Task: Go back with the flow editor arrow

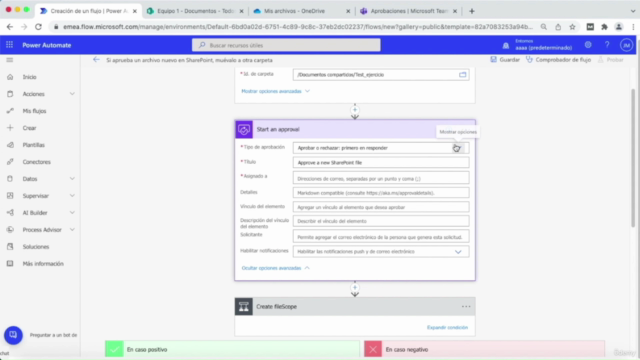Action: coord(96,60)
